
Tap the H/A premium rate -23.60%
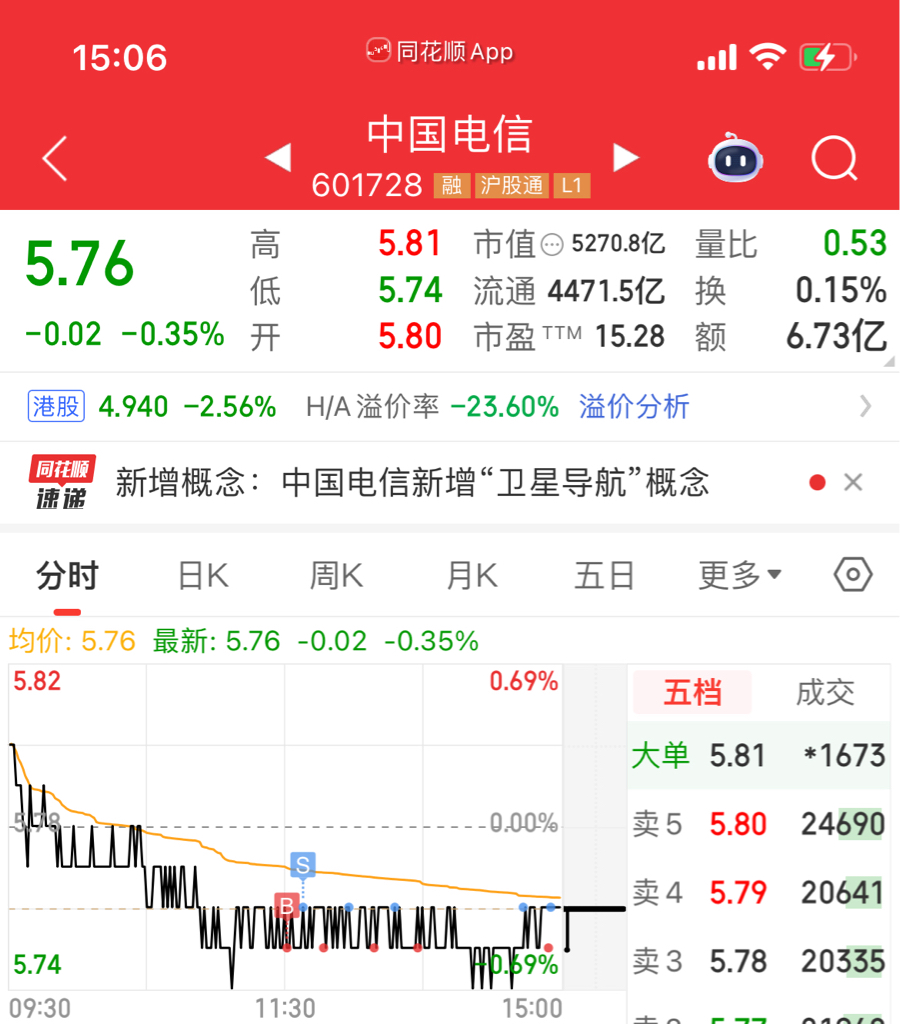[505, 406]
